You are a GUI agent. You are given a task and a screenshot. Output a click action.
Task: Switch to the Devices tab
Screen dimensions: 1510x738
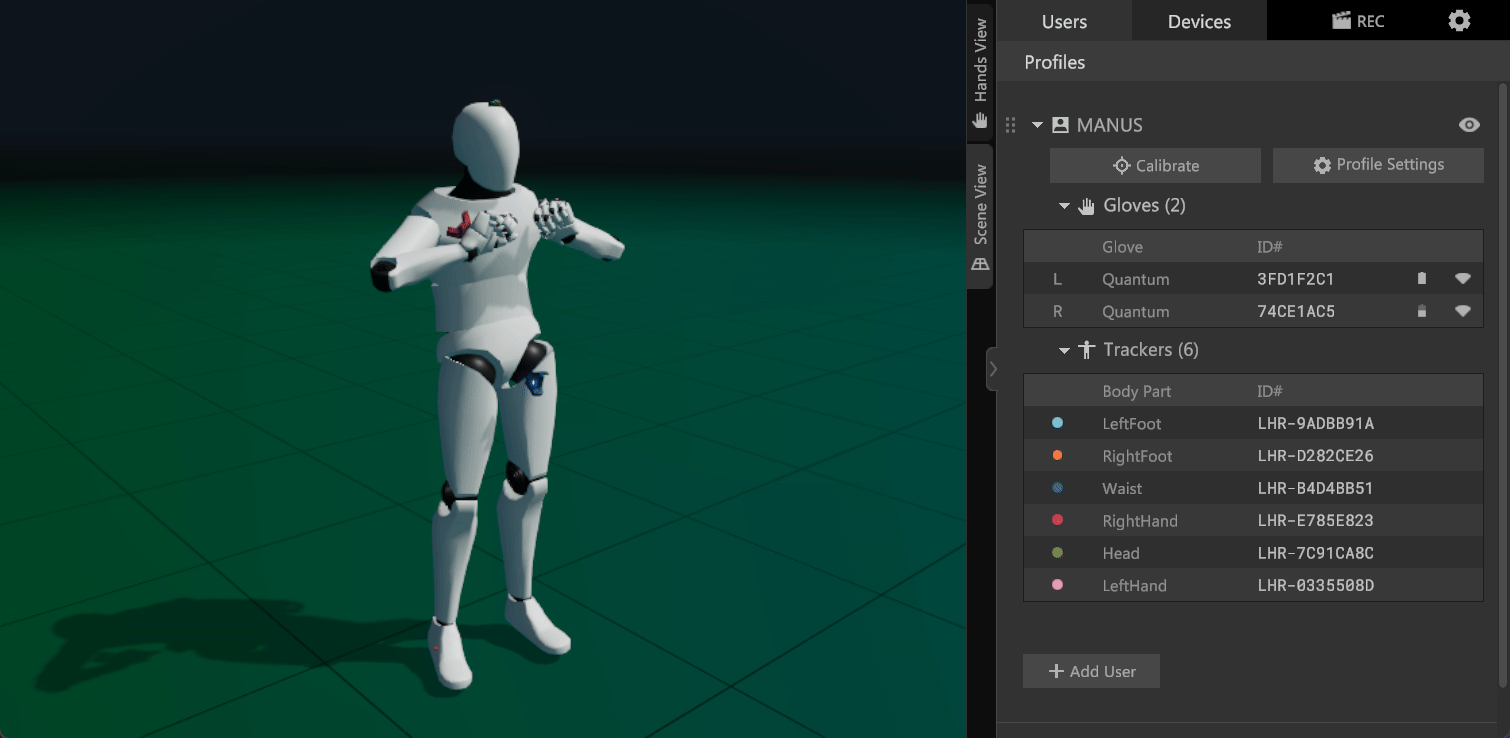pyautogui.click(x=1199, y=21)
